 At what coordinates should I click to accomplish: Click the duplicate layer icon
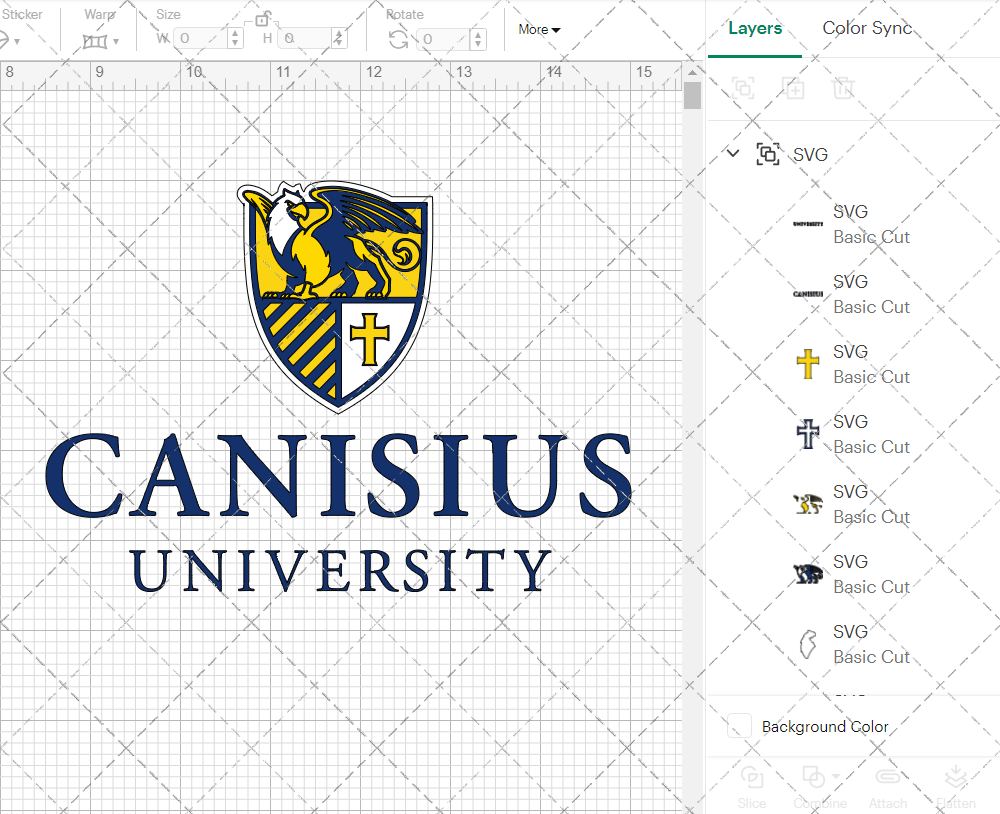coord(794,88)
